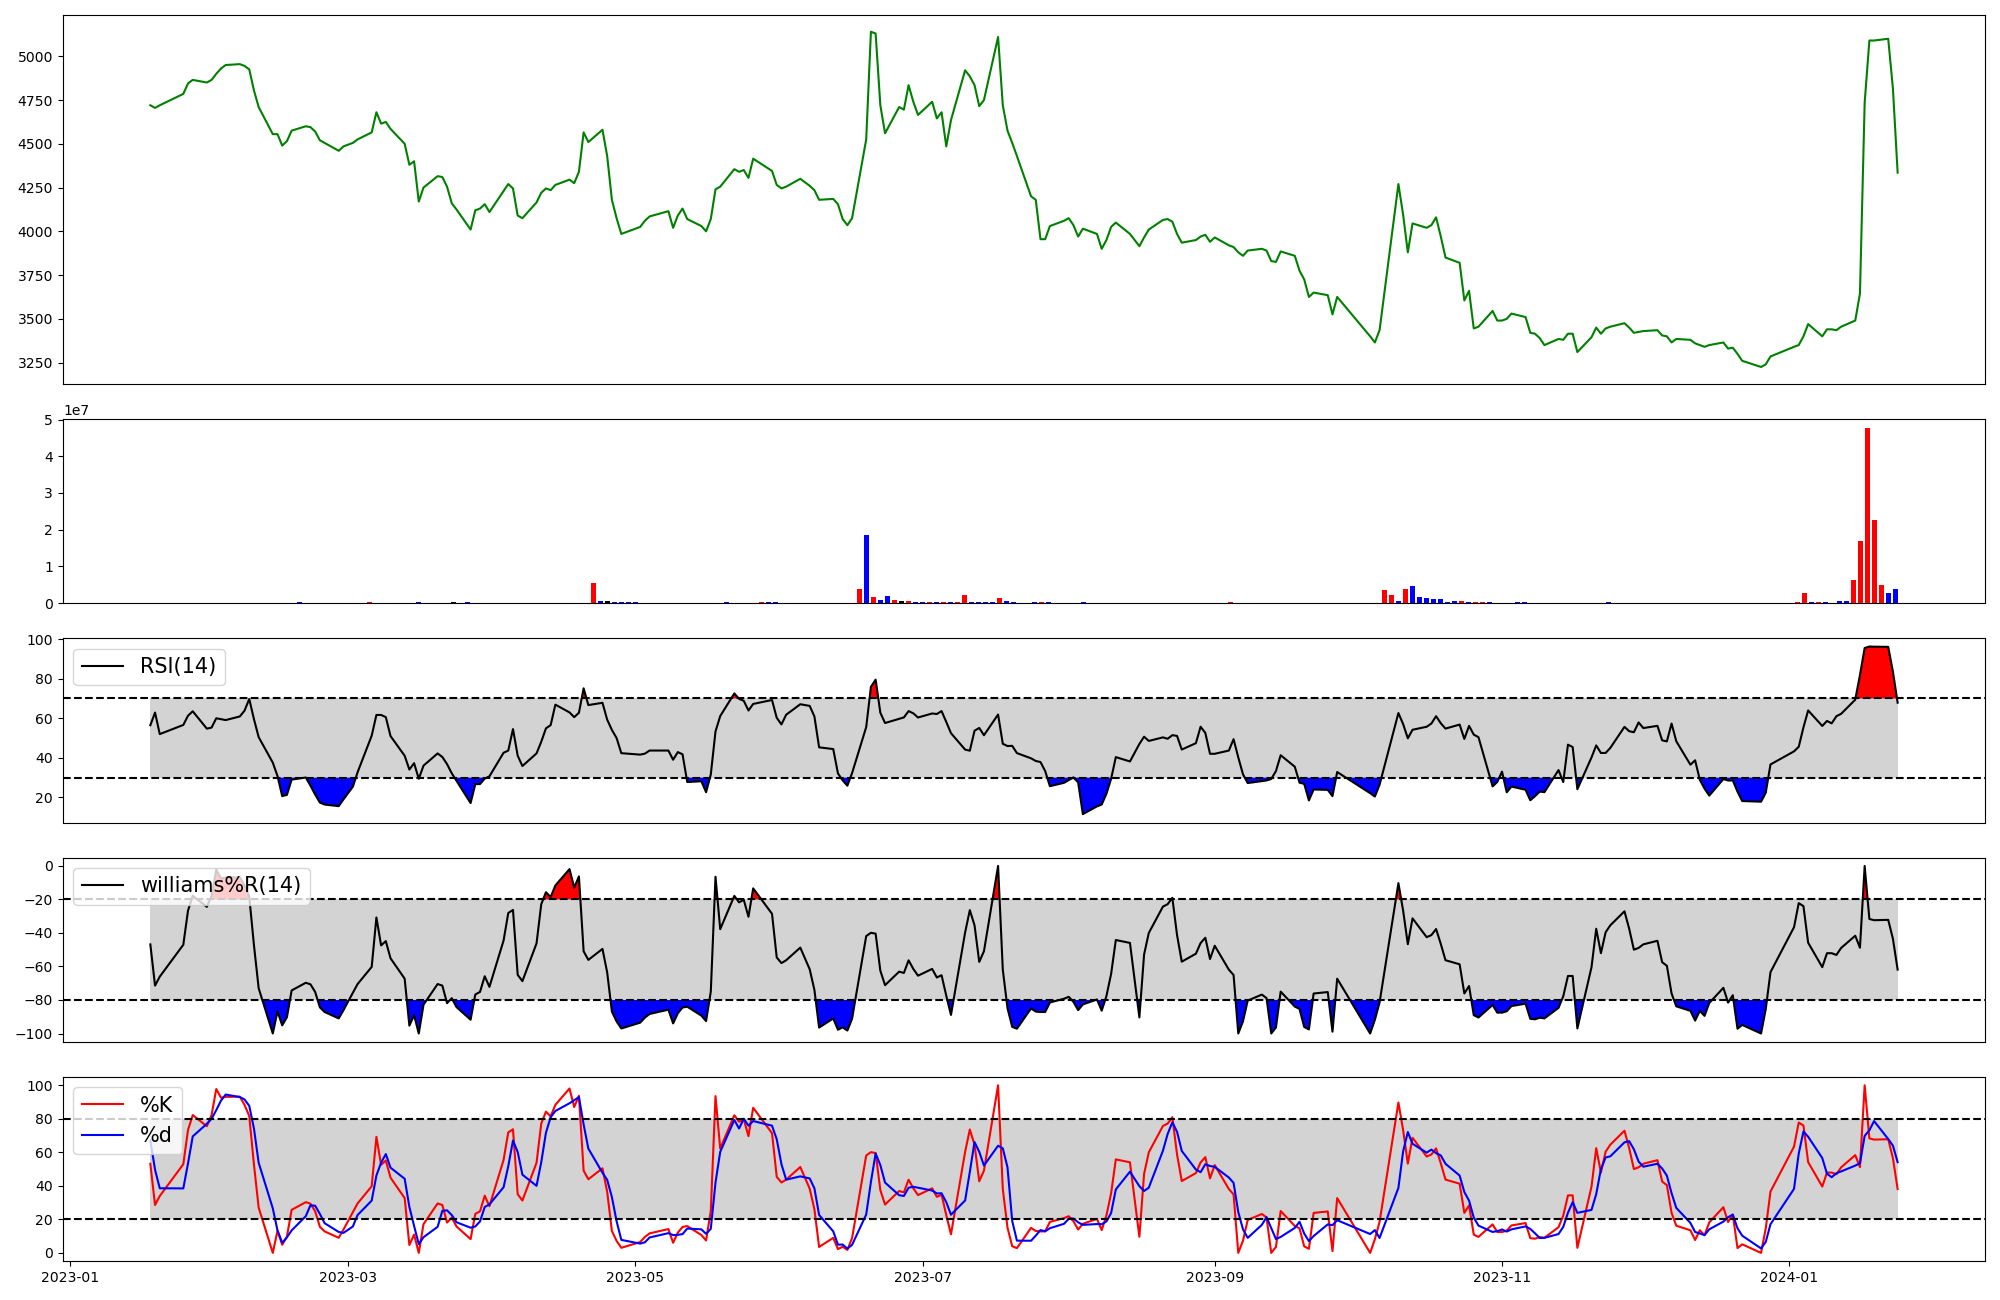Screen dimensions: 2000x1300
Task: Click the large red overbought RSI area
Action: point(1876,672)
